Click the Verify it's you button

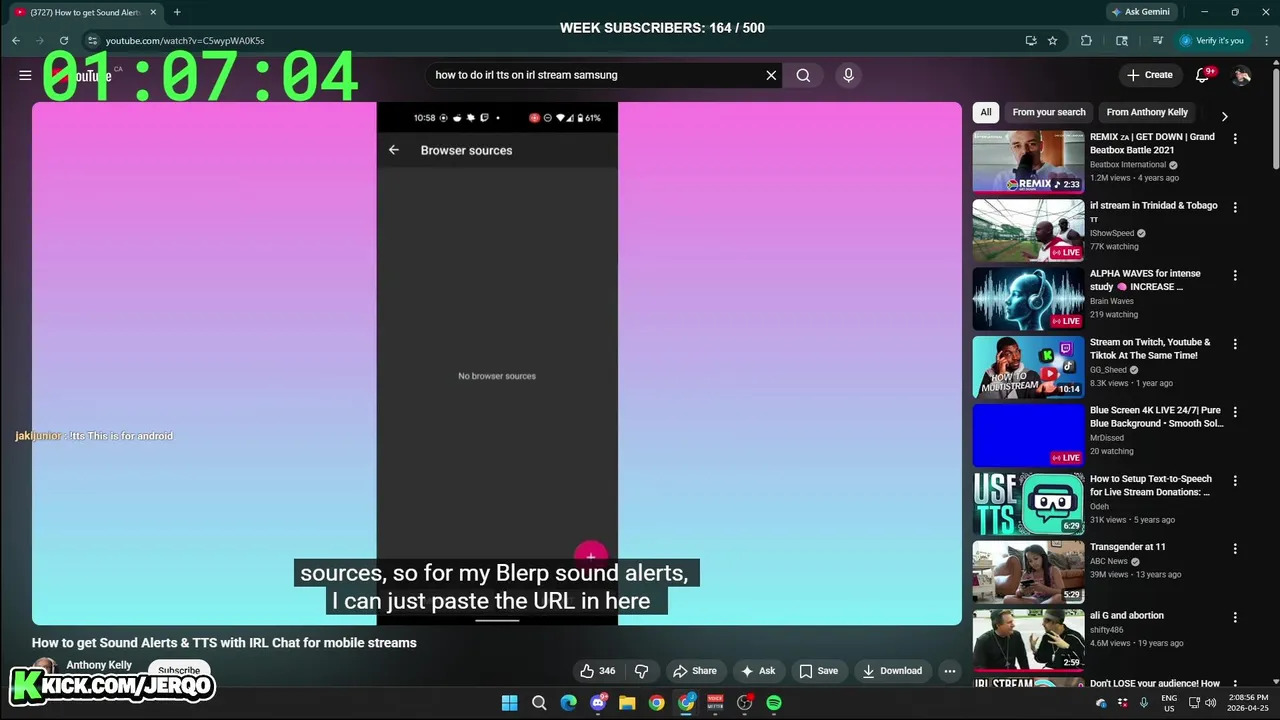click(x=1211, y=41)
